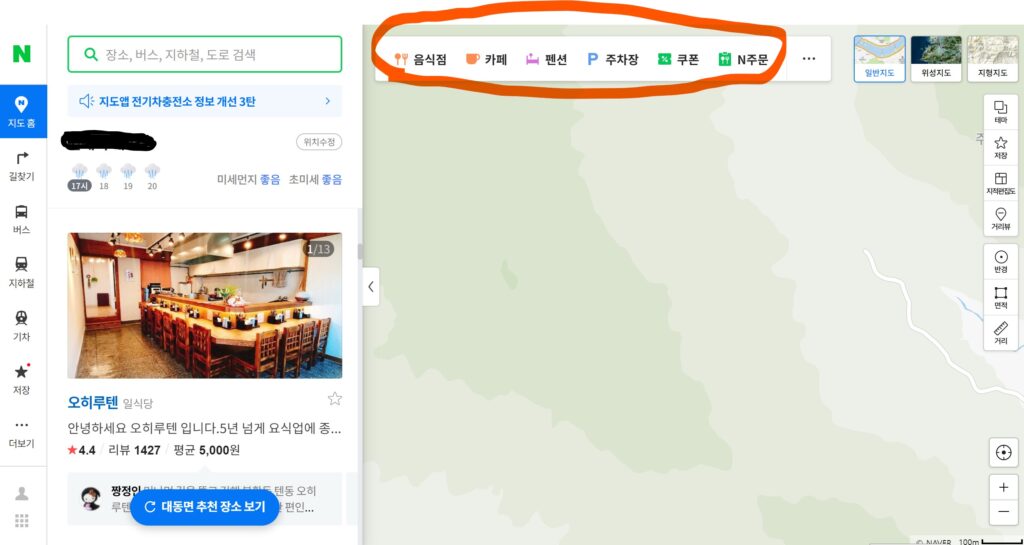Open the 지하철 subway sidebar icon
The image size is (1024, 545).
(22, 273)
